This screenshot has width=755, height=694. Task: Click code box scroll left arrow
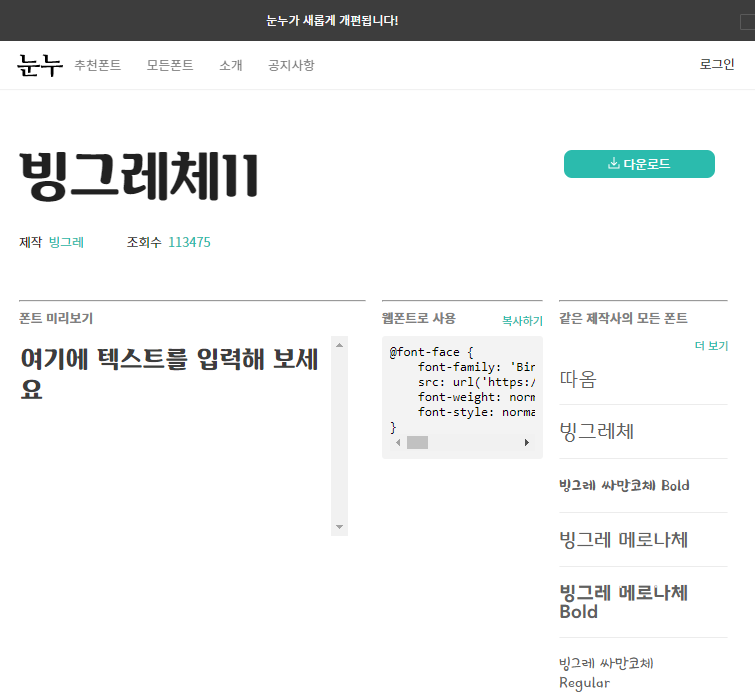coord(398,443)
